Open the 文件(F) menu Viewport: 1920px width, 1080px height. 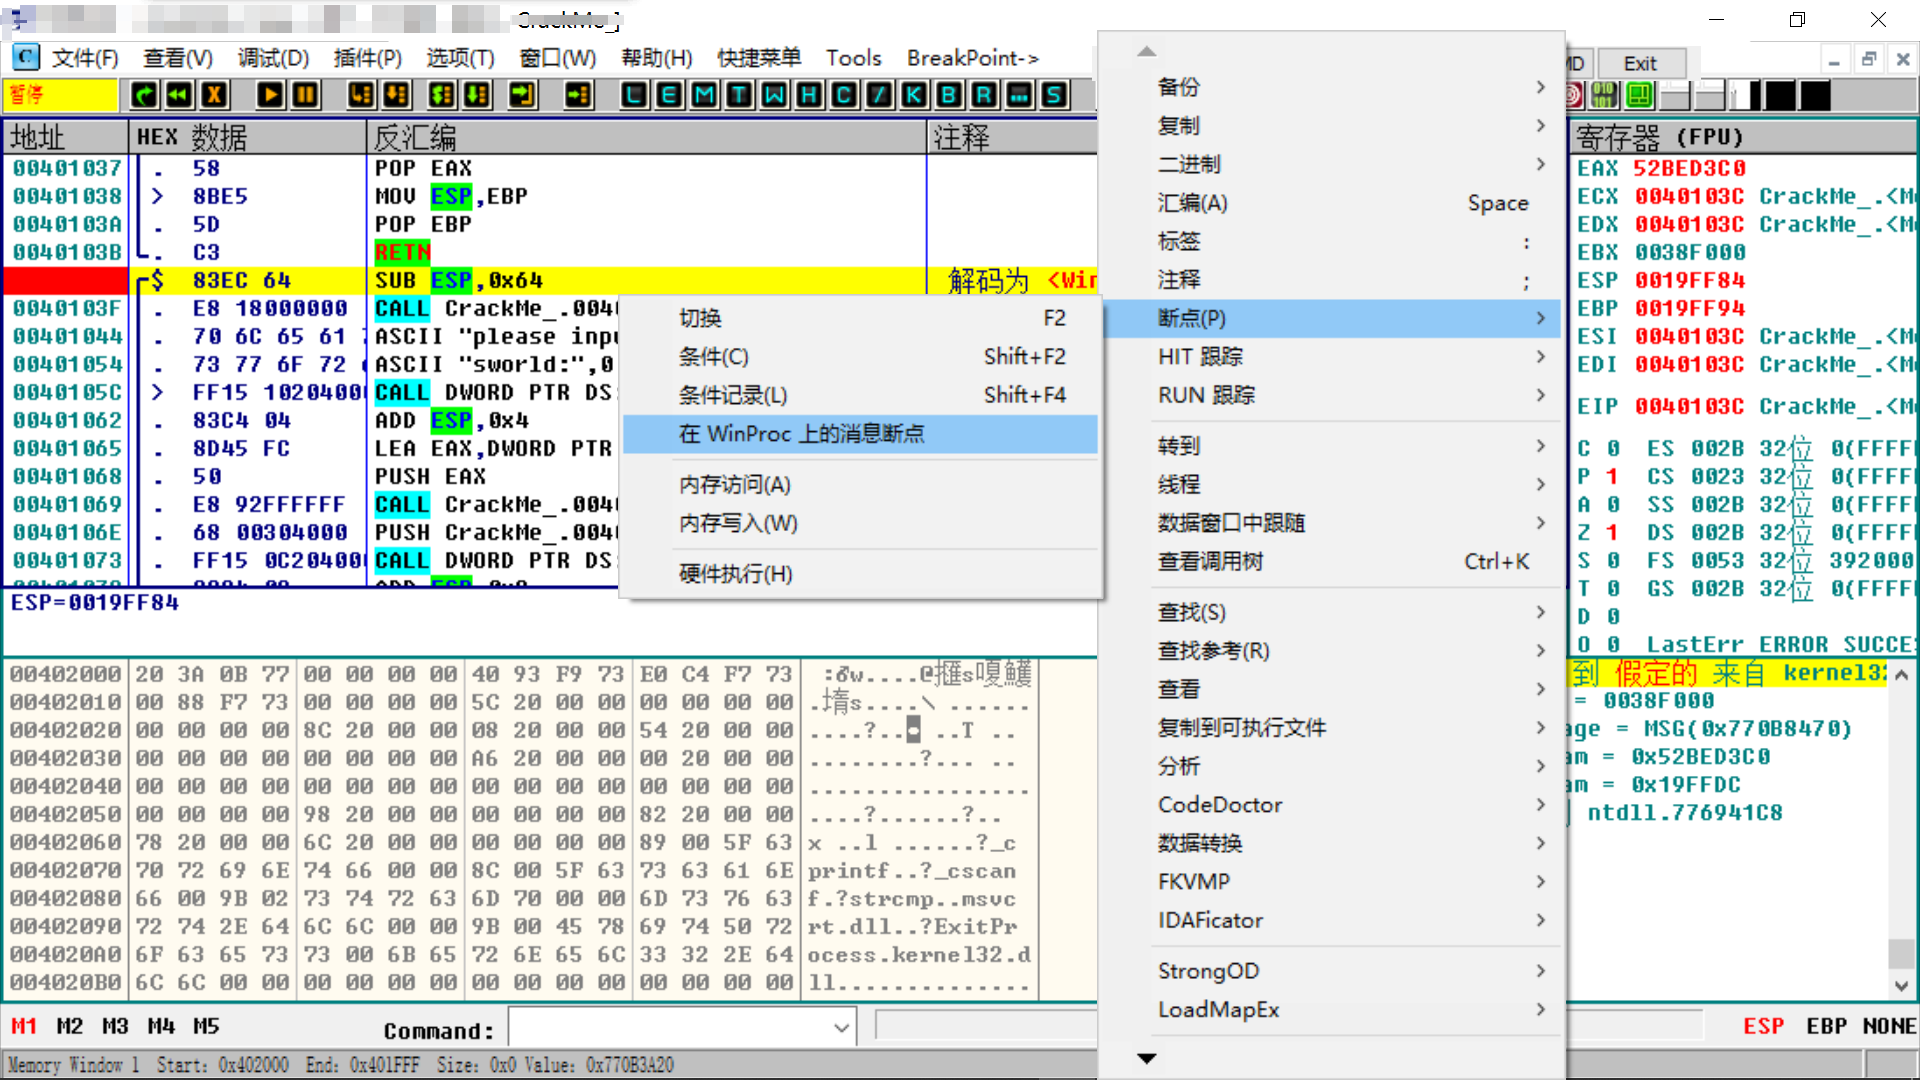point(84,58)
